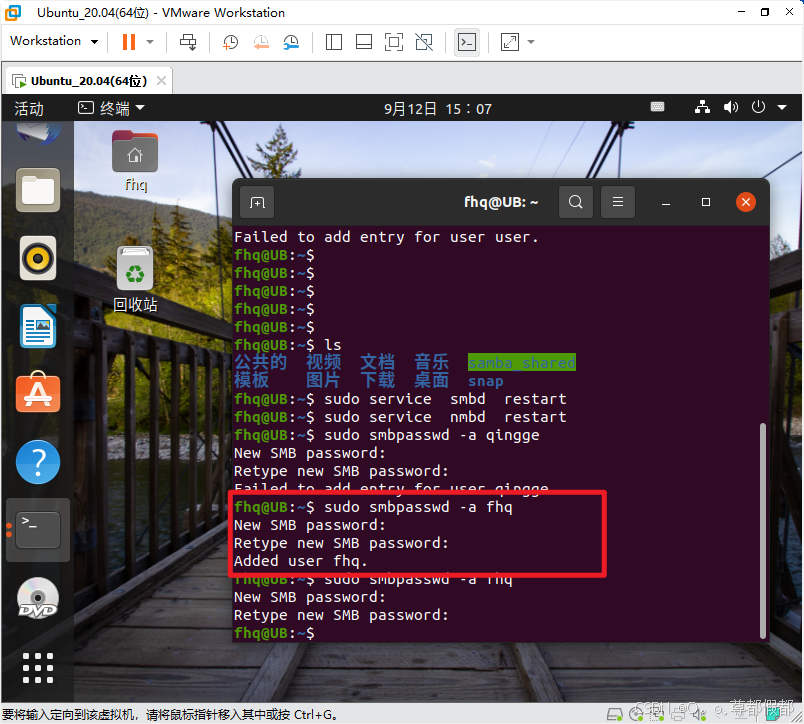Click the highlighted samba_shared directory name
Image resolution: width=804 pixels, height=724 pixels.
[x=521, y=363]
